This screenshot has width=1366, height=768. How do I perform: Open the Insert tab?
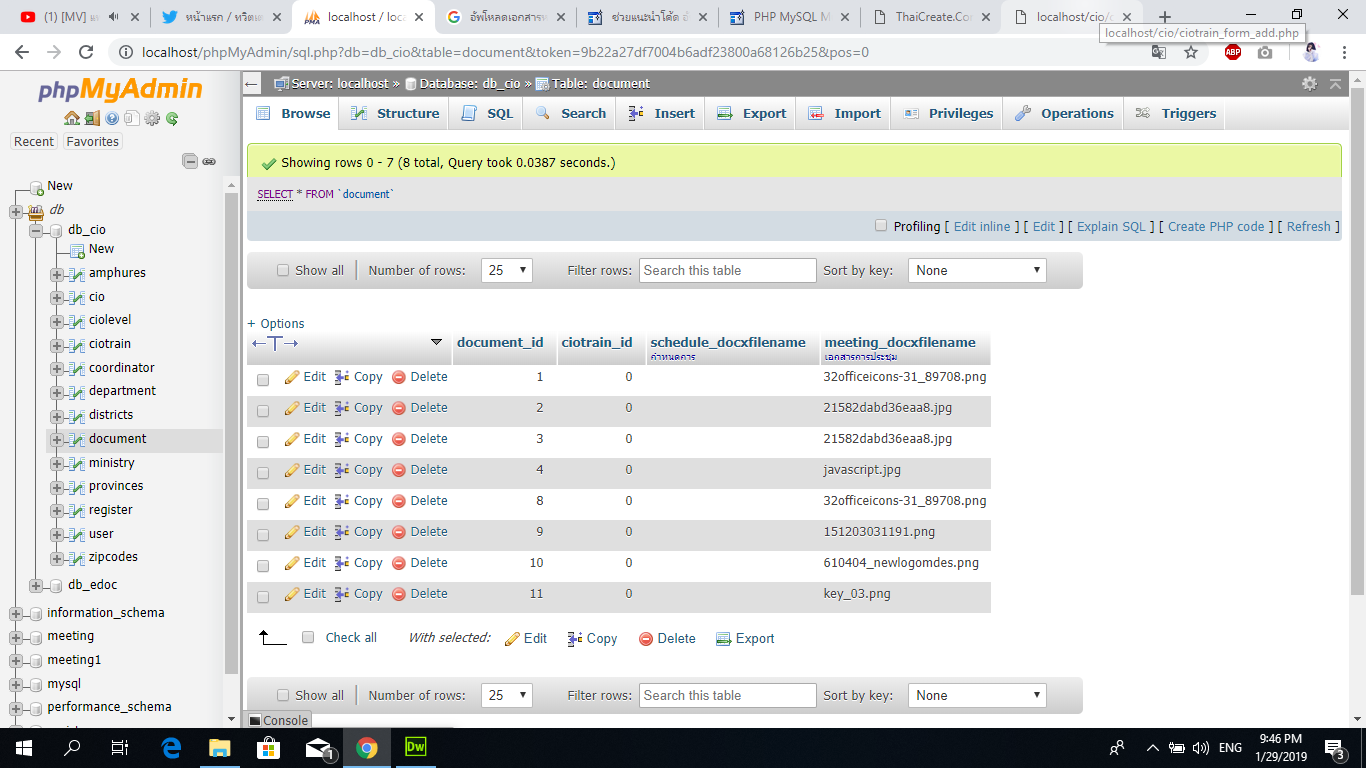[x=661, y=113]
